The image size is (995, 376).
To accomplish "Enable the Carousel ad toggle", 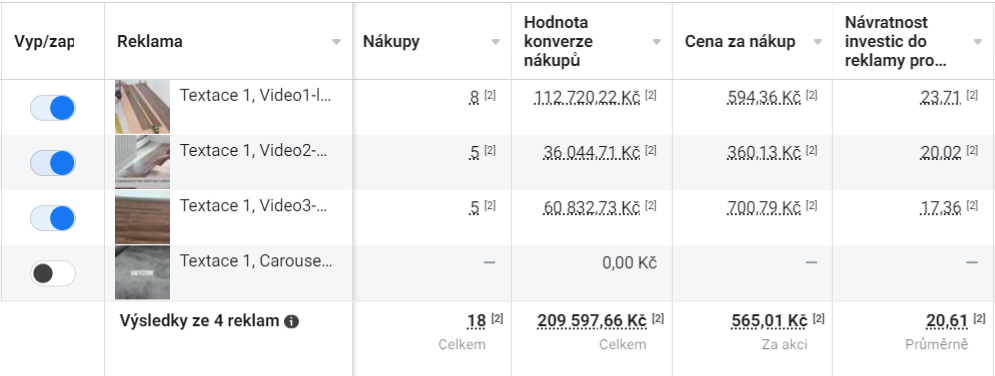I will [x=53, y=273].
